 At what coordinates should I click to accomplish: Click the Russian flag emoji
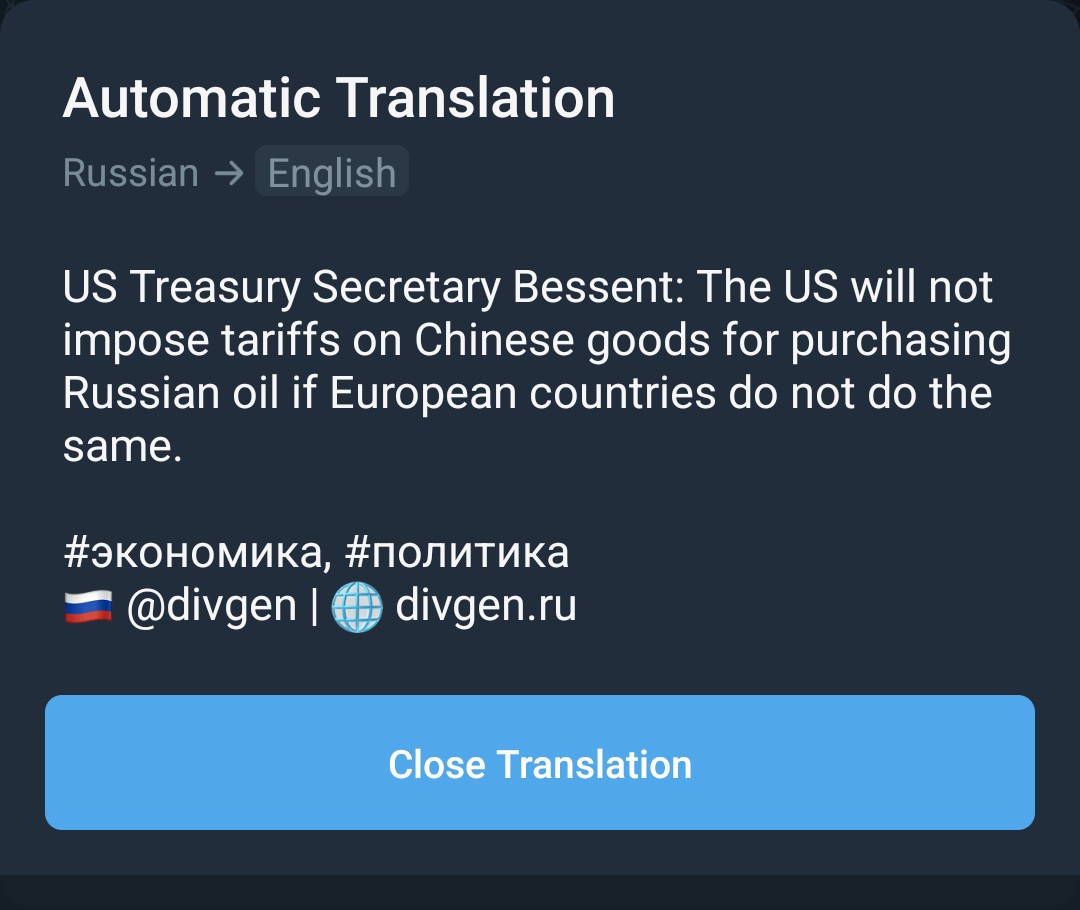point(88,606)
